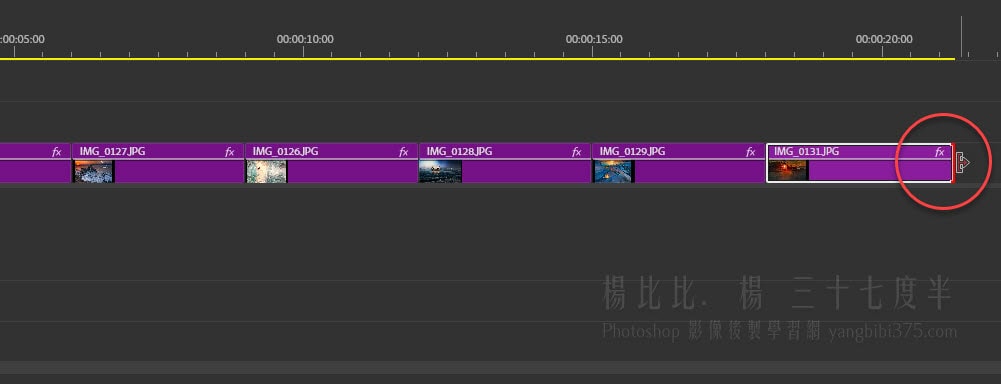Screen dimensions: 1001x384
Task: Jump to 00:00:15:00 on the time ruler
Action: pos(594,39)
